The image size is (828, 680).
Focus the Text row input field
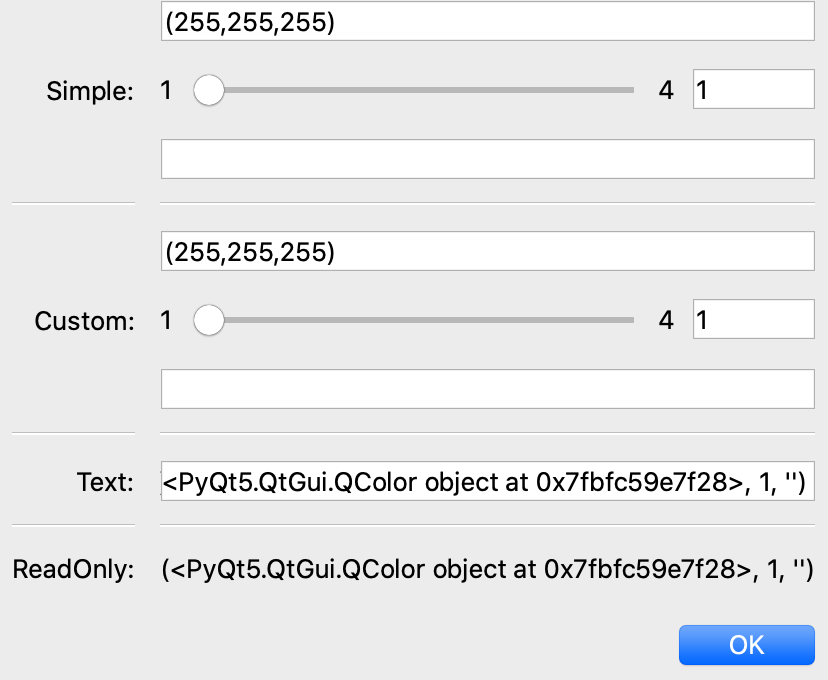coord(487,484)
